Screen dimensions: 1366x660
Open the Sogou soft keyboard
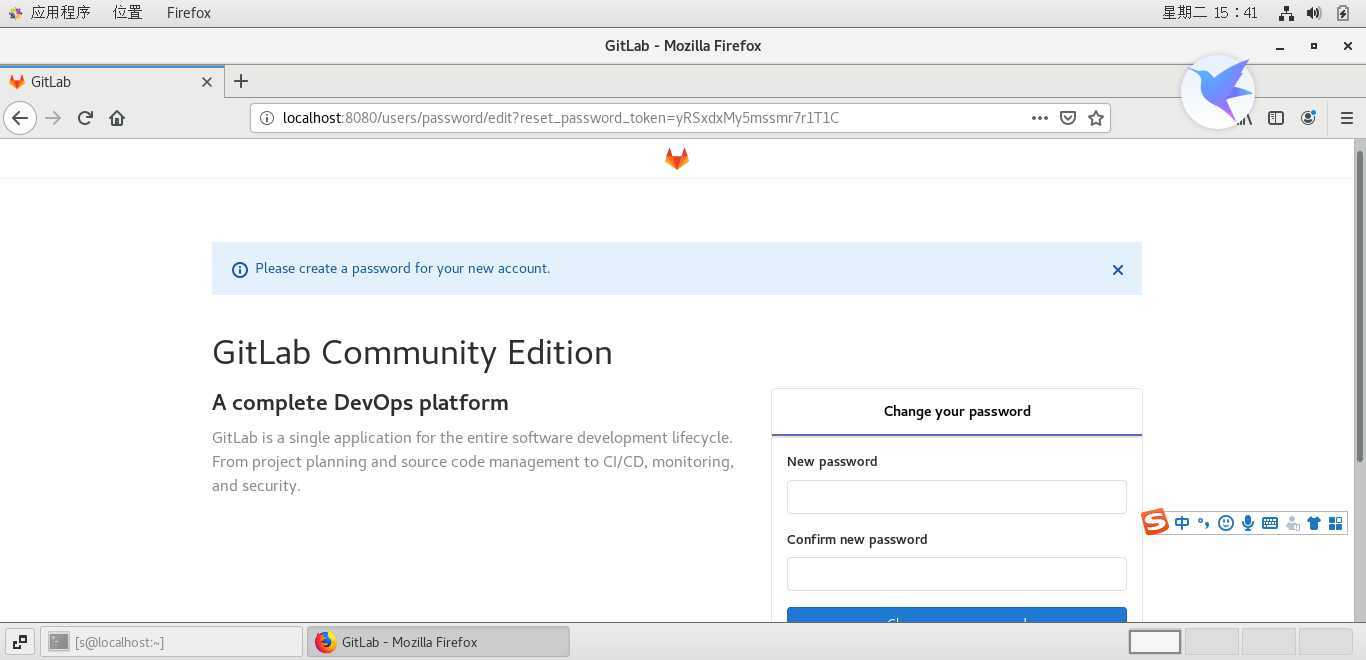(x=1270, y=523)
